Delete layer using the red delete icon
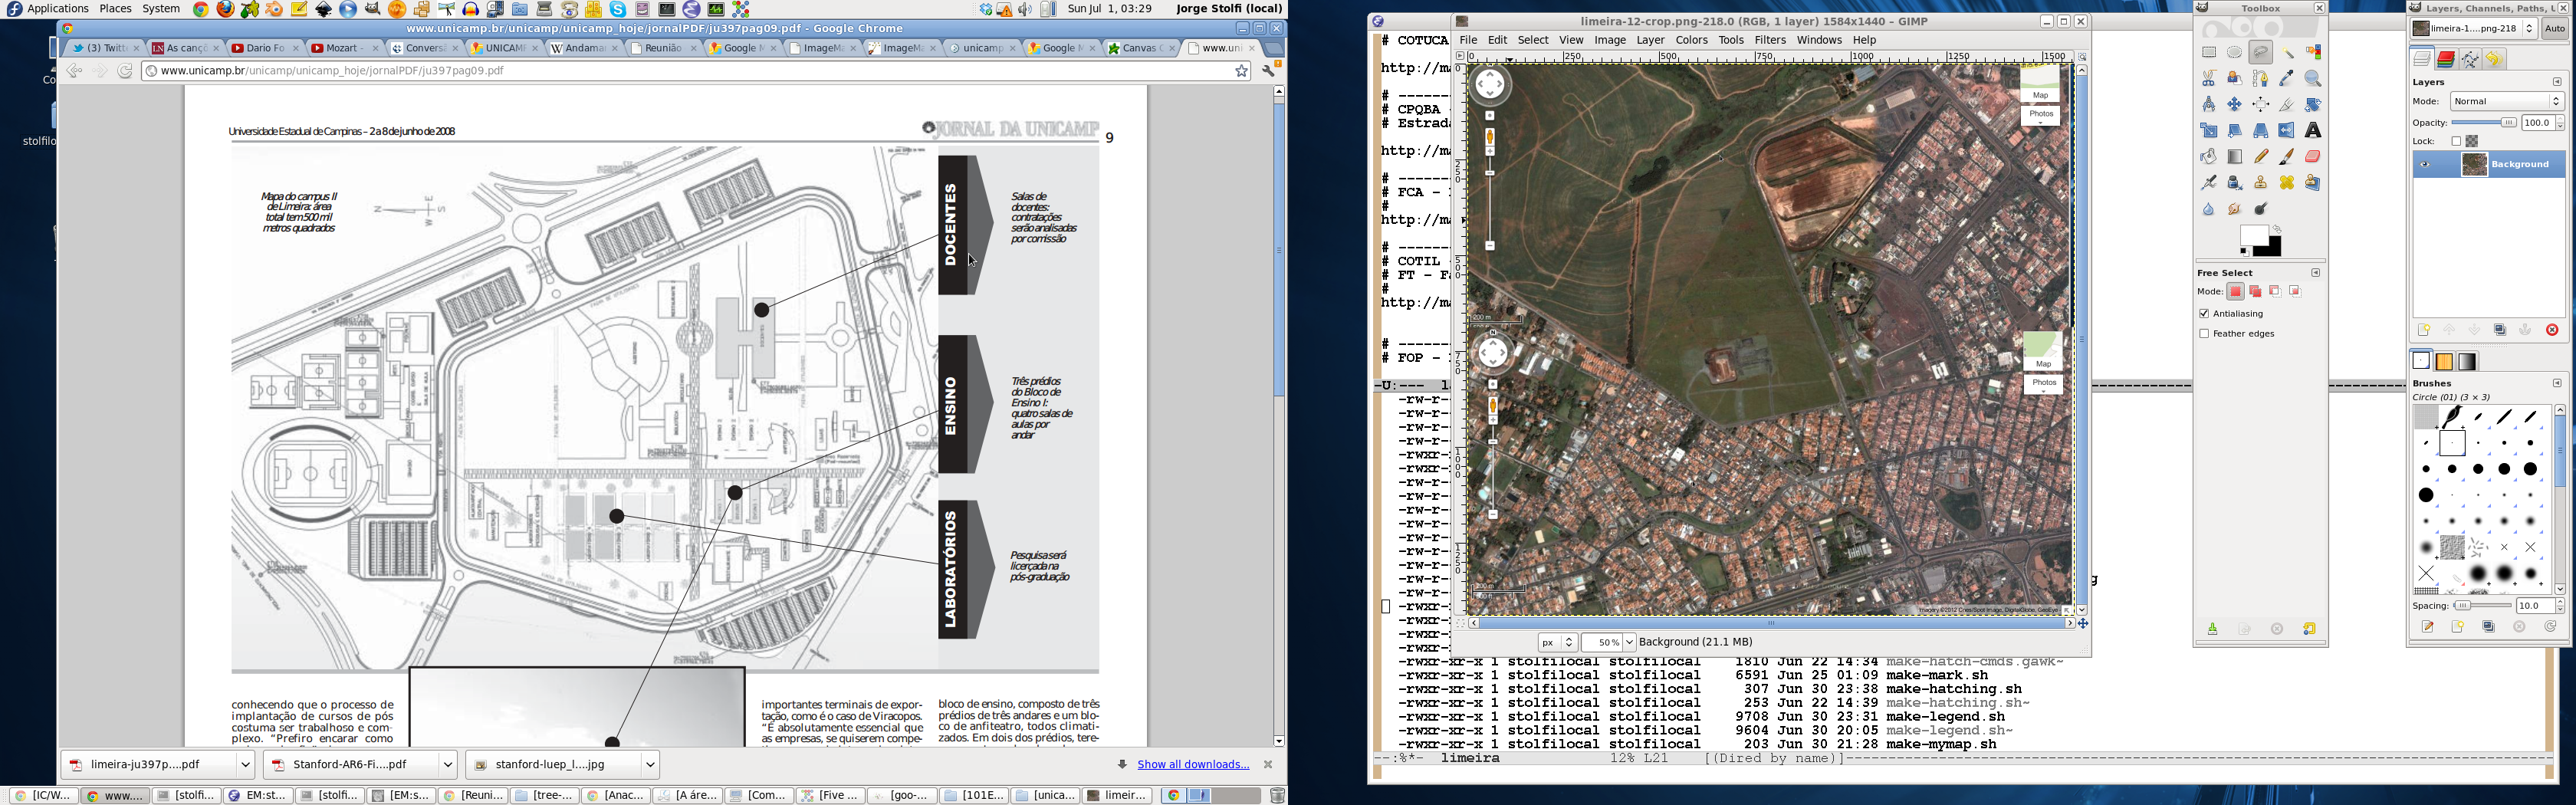 click(x=2551, y=330)
